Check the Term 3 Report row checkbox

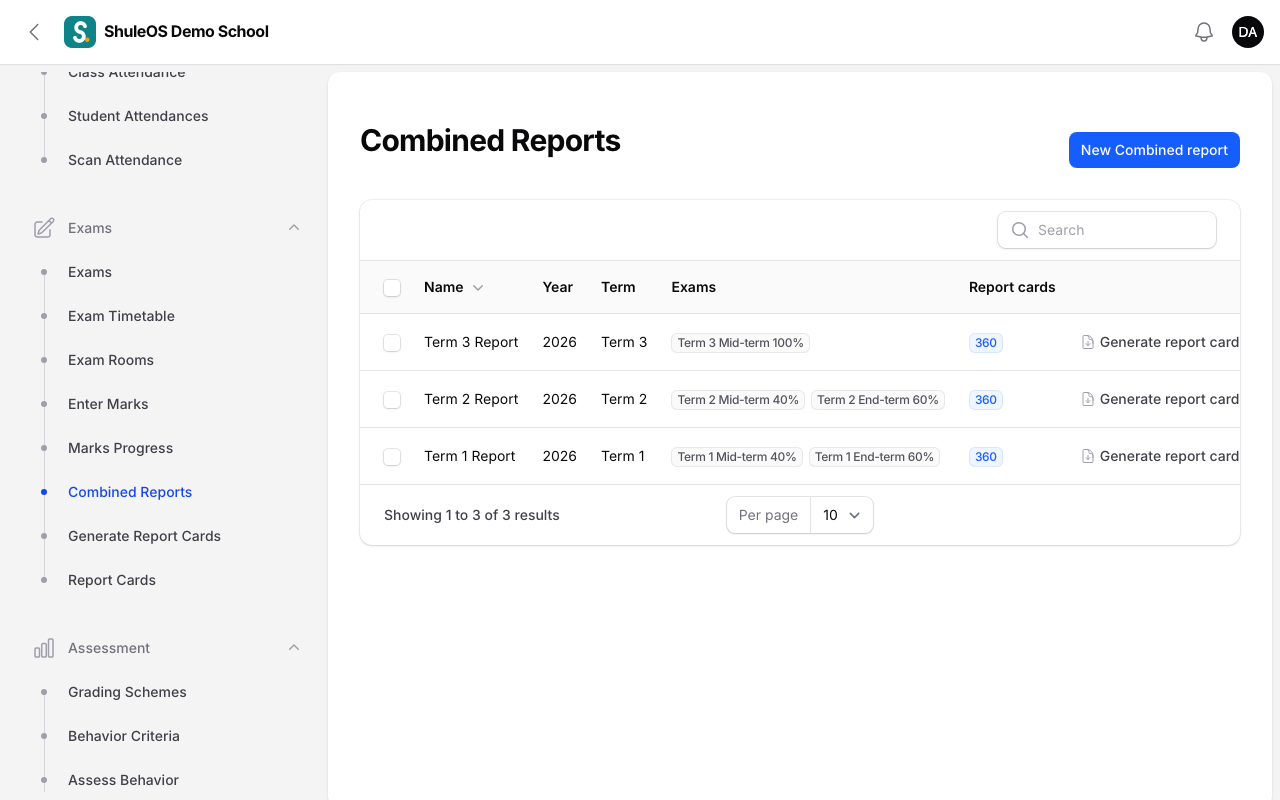pos(392,343)
